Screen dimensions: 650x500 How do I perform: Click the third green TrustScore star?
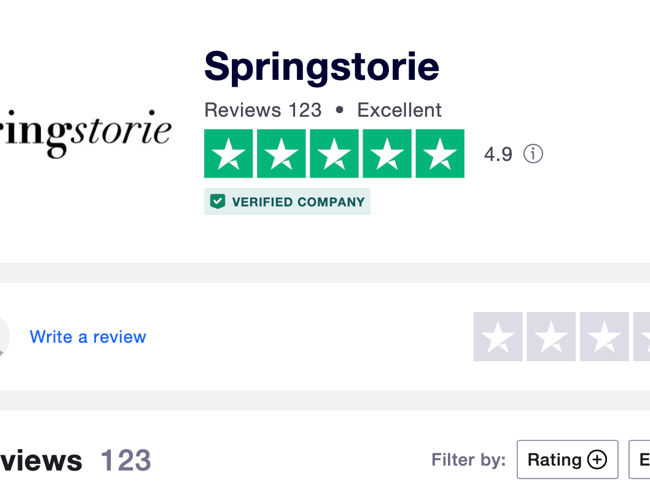point(334,154)
